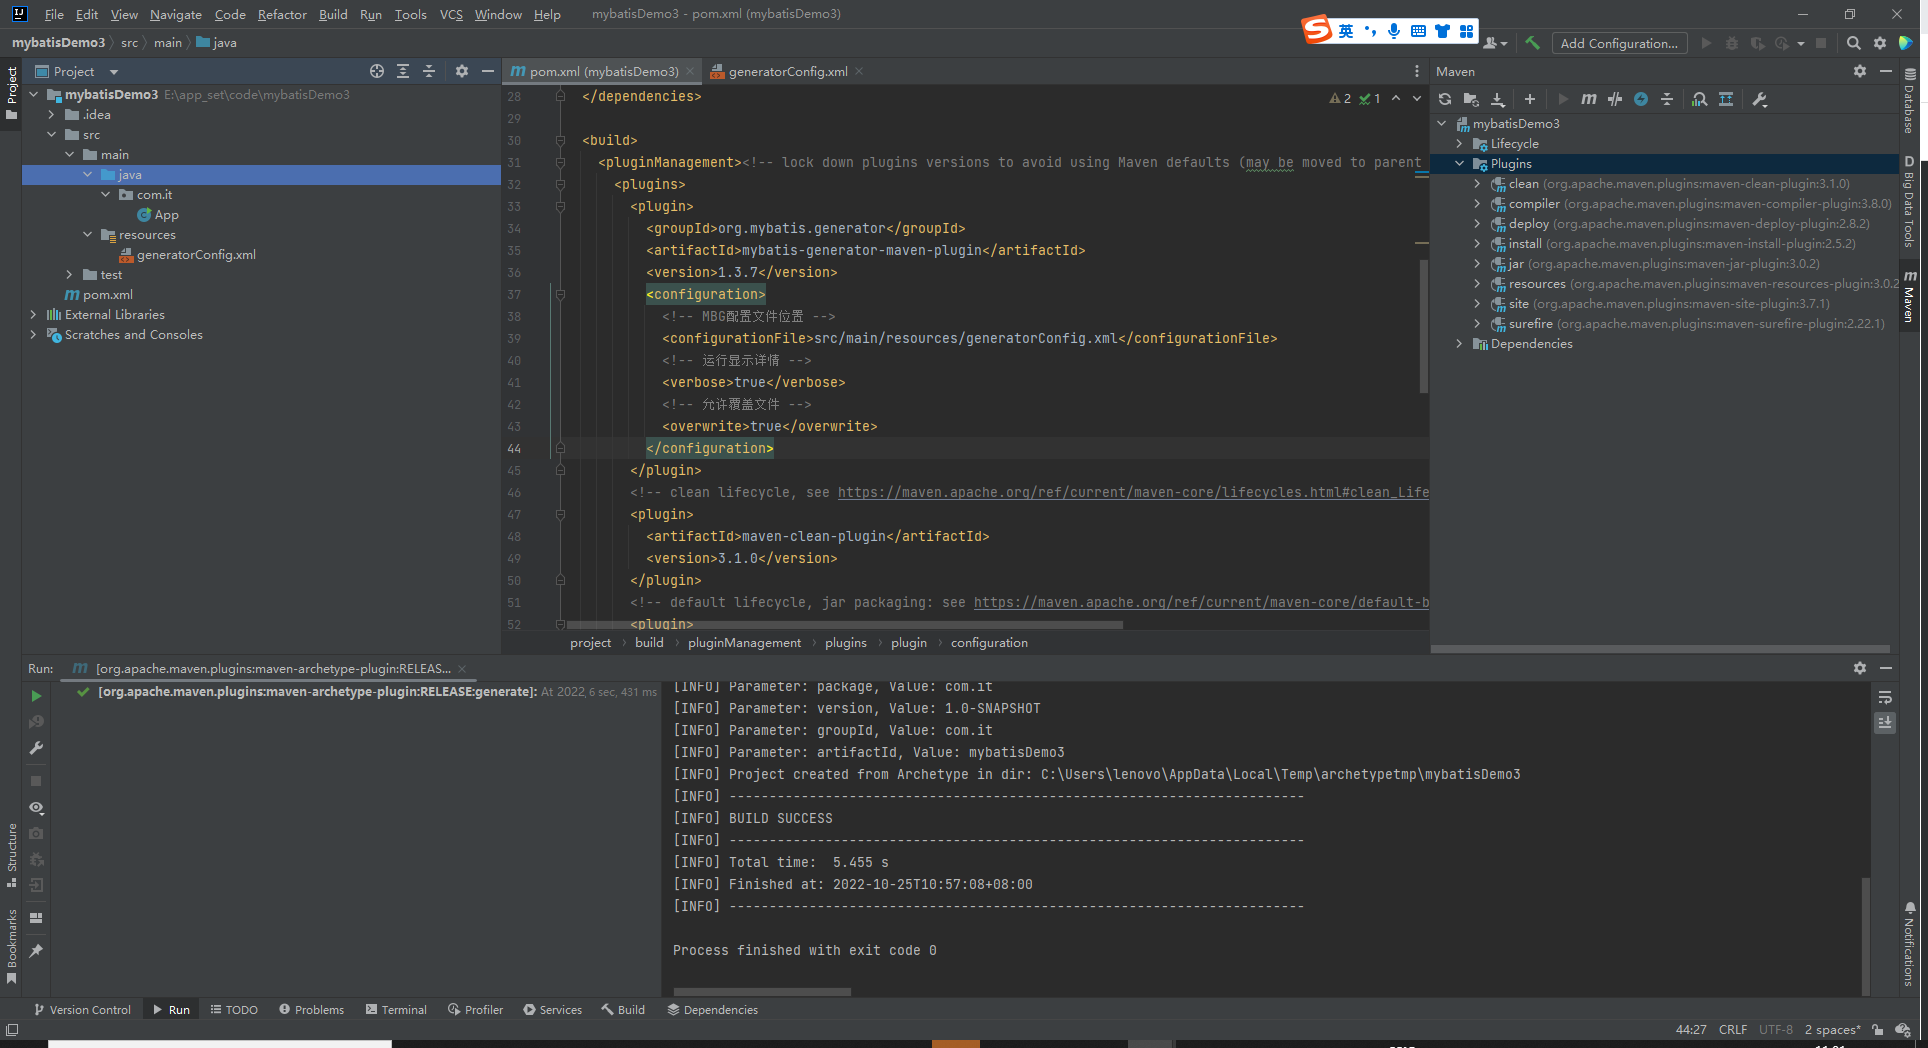The height and width of the screenshot is (1048, 1928).
Task: Toggle scroll to end in console
Action: [x=1885, y=722]
